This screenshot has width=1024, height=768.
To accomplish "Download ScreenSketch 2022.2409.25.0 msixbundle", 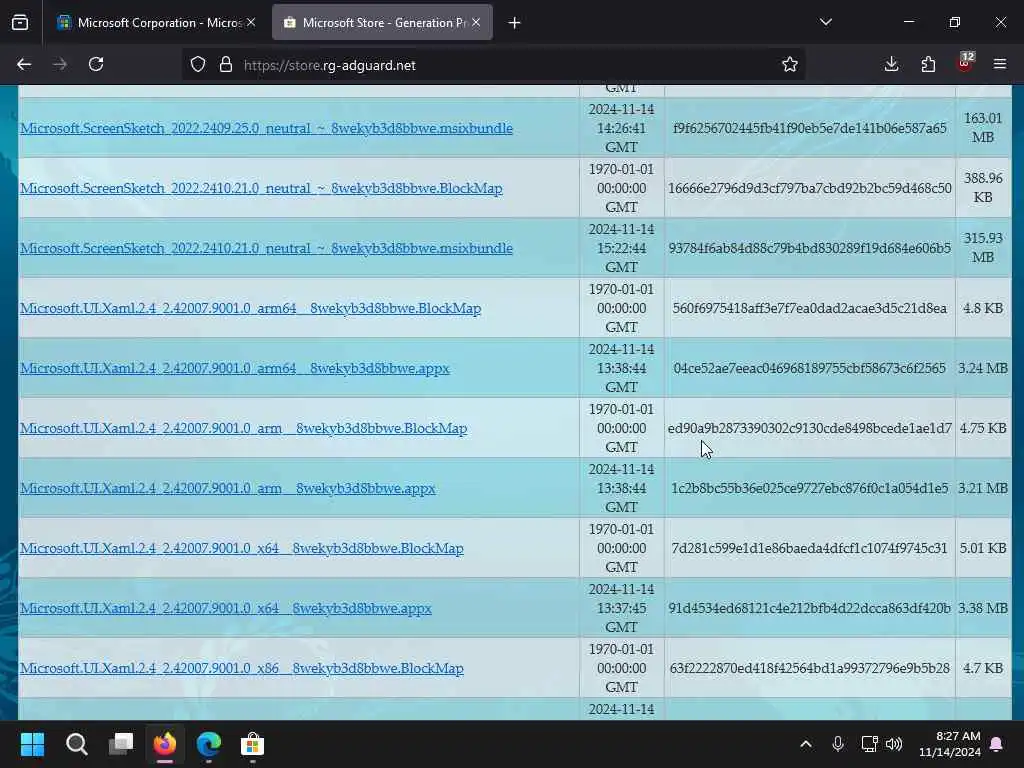I will (x=266, y=128).
